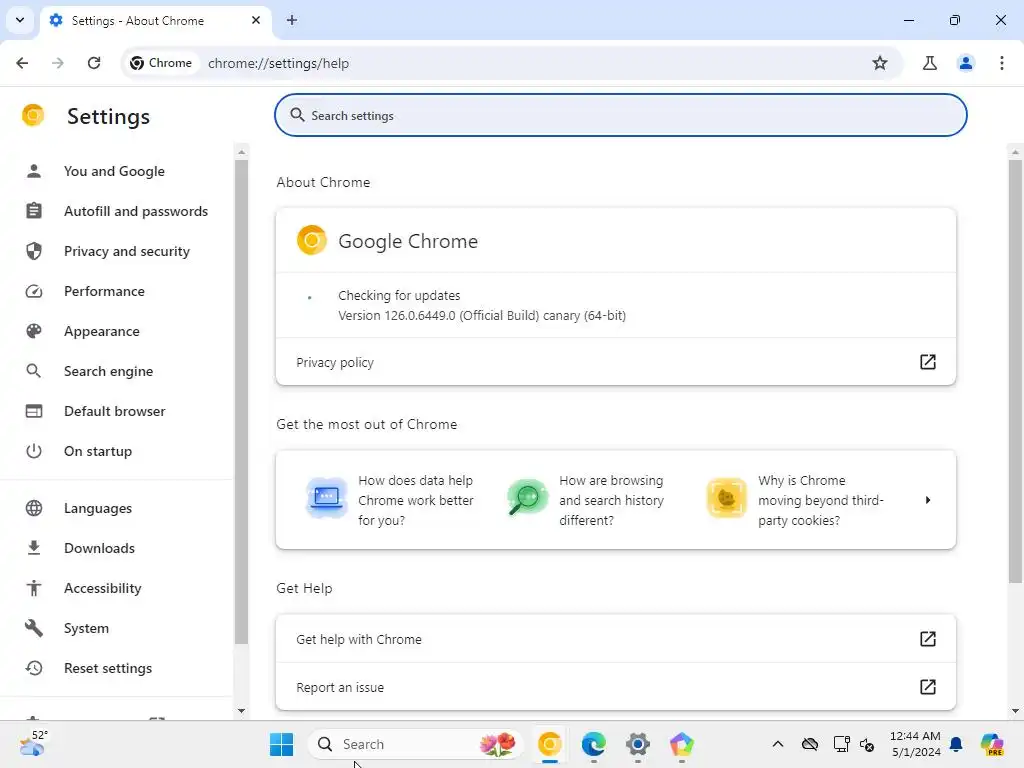Click Get help with Chrome external-link icon
Screen dimensions: 1024x768
[x=927, y=639]
